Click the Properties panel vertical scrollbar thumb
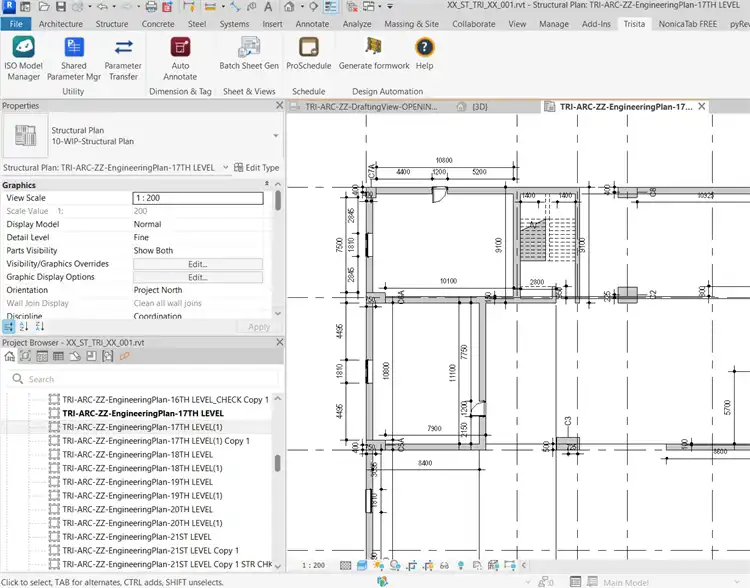750x588 pixels. [277, 200]
